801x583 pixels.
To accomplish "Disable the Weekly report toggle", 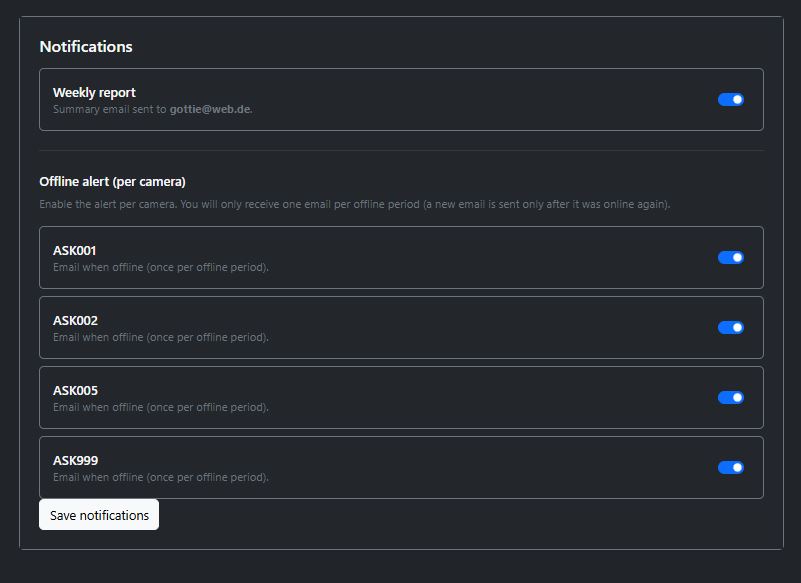I will [x=730, y=99].
